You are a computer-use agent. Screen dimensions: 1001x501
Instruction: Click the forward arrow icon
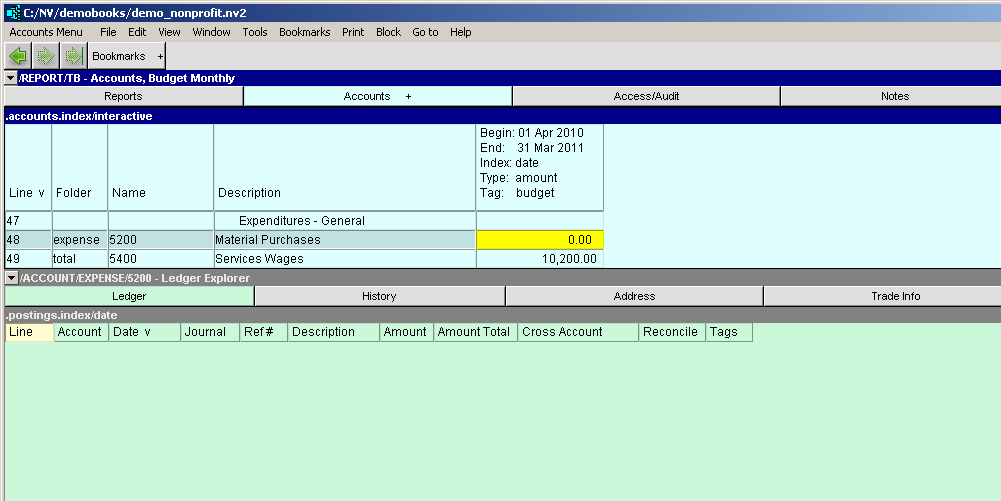click(x=45, y=56)
